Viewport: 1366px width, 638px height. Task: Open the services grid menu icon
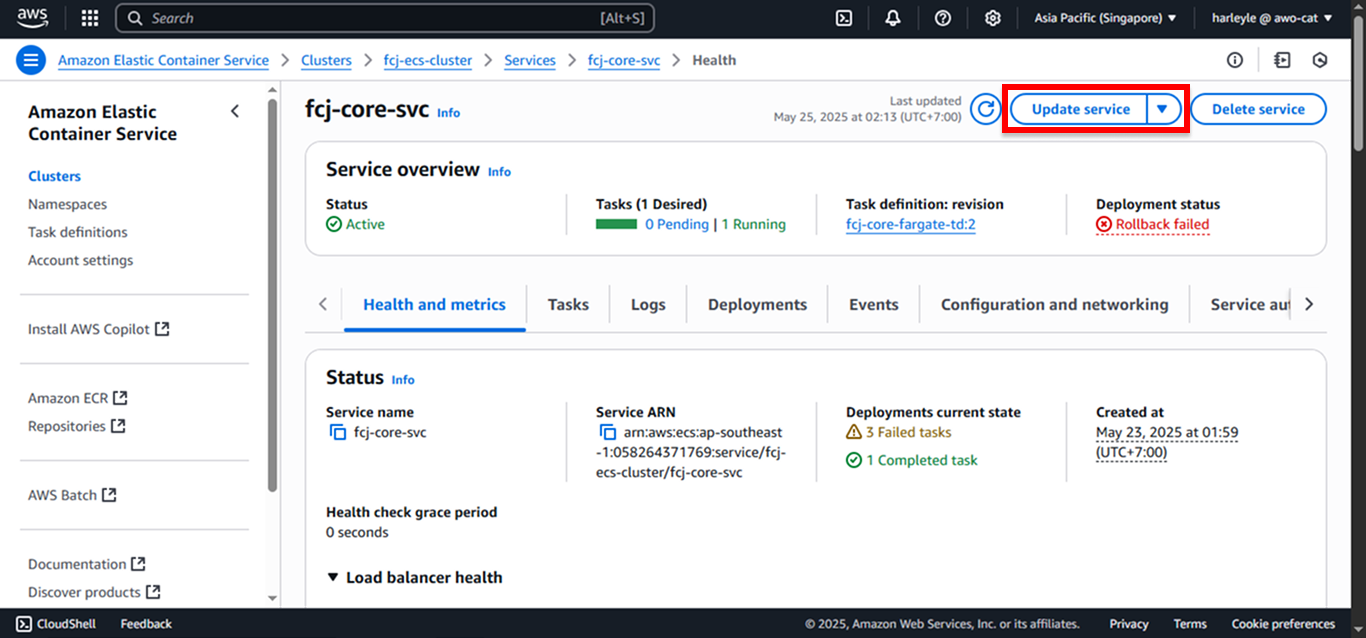pos(89,18)
